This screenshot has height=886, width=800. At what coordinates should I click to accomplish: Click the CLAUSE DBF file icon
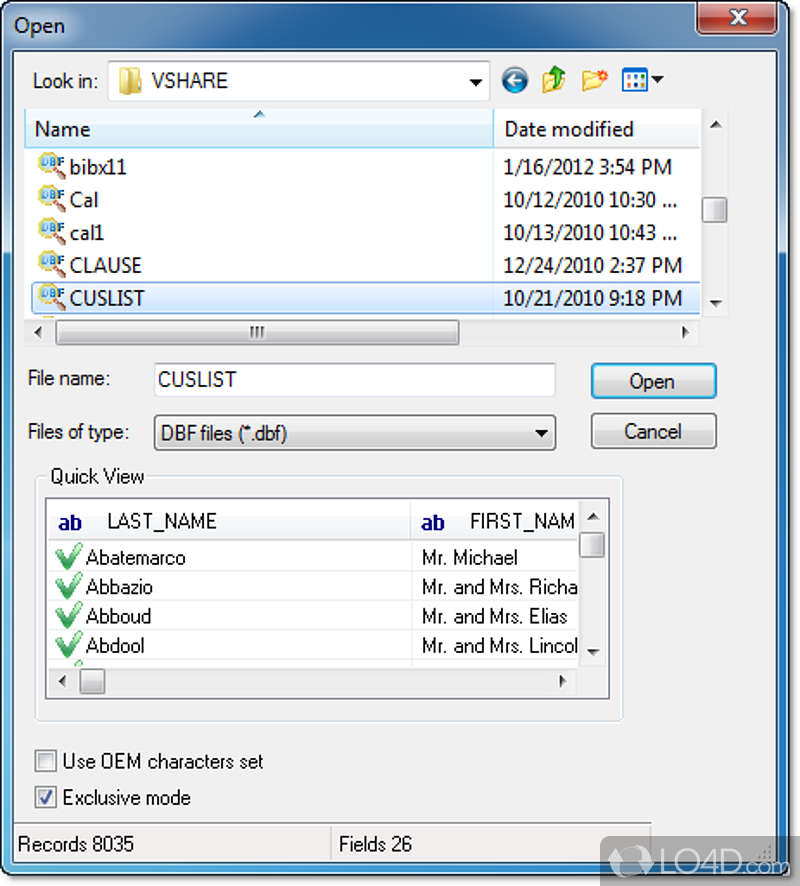click(x=51, y=264)
